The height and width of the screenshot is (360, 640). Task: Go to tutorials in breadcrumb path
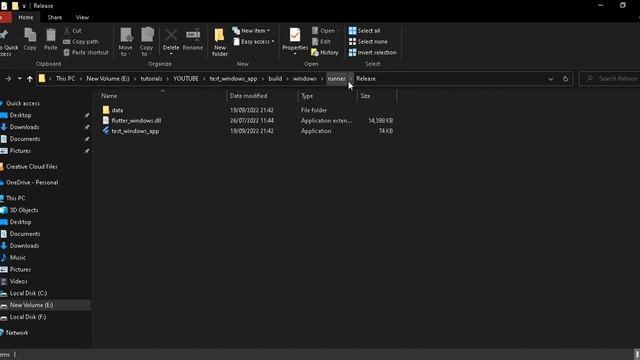(x=151, y=79)
